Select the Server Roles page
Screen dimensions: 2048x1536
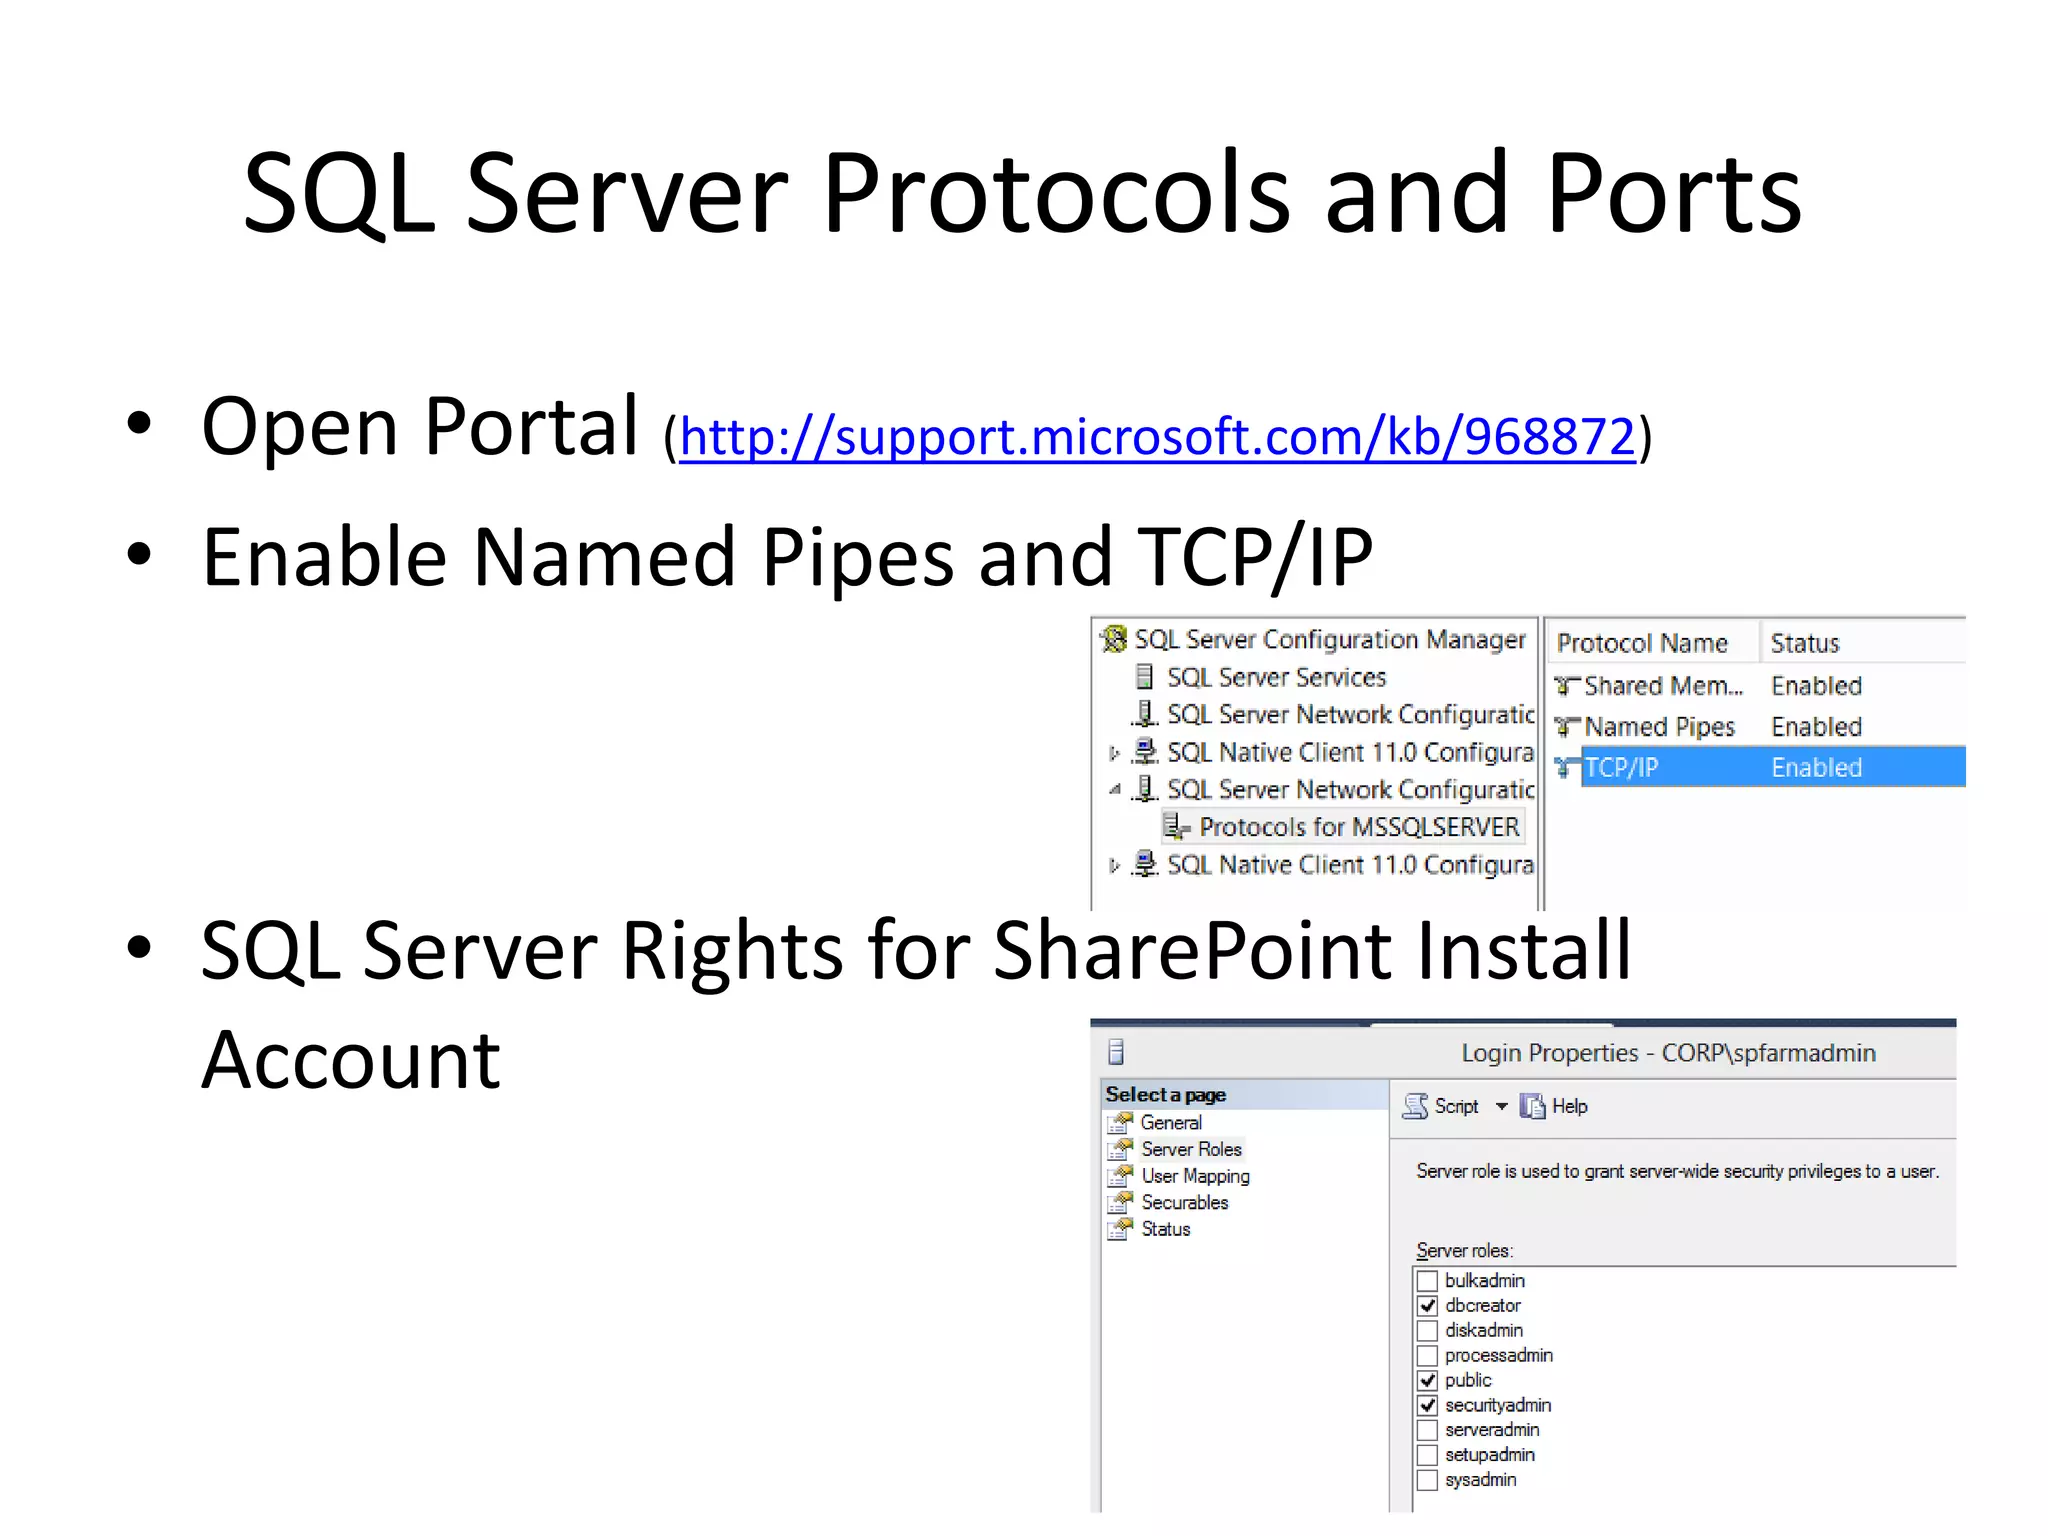1192,1149
